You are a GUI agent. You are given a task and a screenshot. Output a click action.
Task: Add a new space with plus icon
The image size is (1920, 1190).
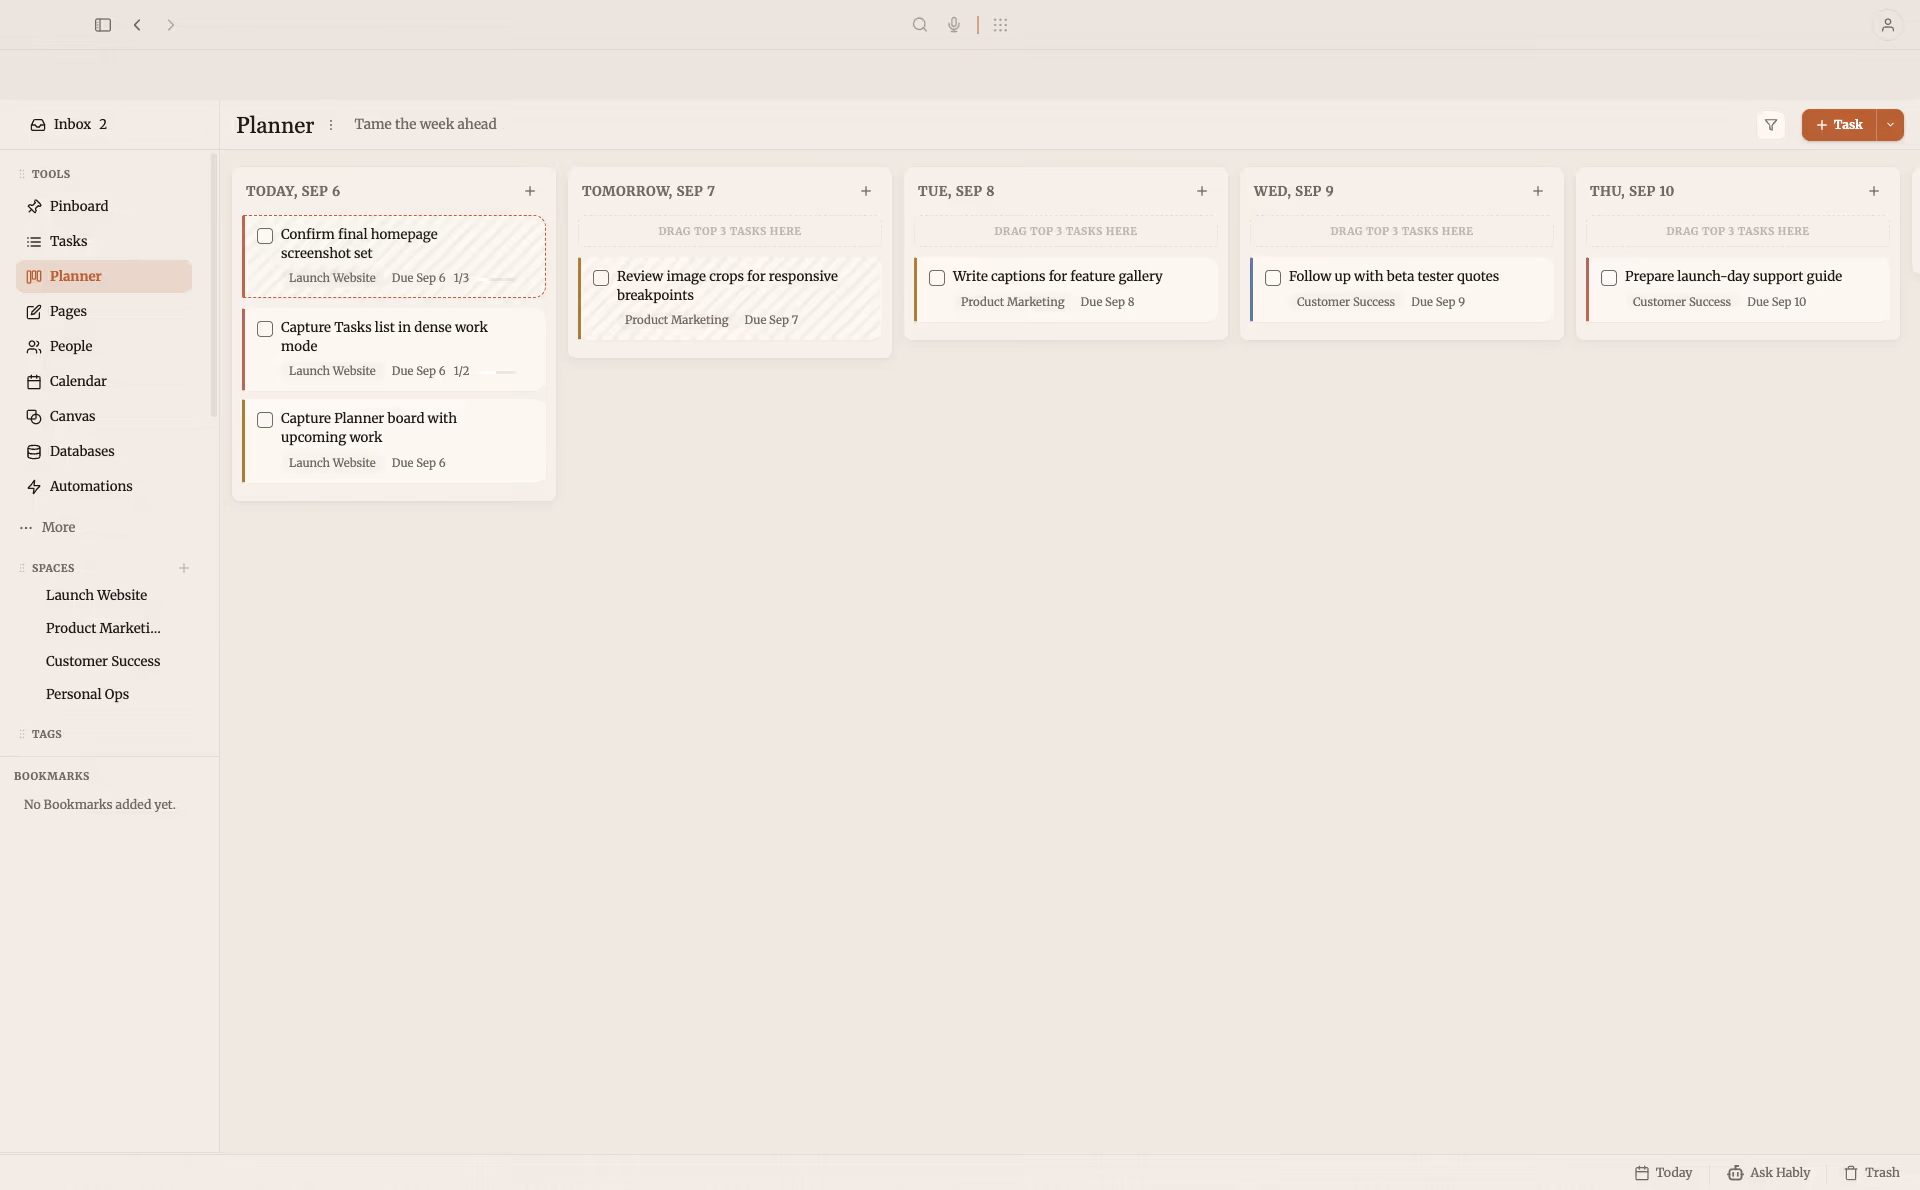coord(184,568)
